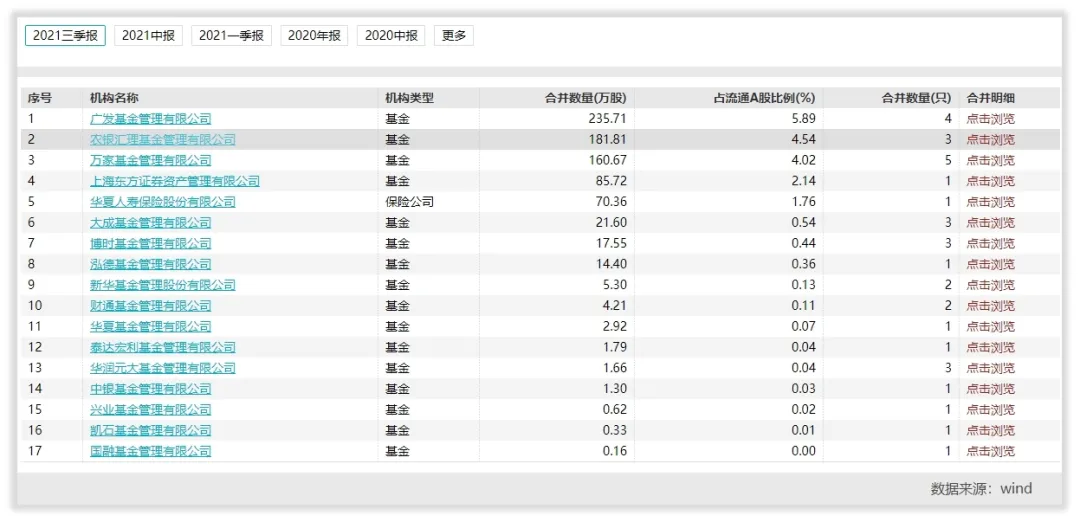Open 中银基金管理有限公司 link
The height and width of the screenshot is (522, 1080).
point(151,389)
